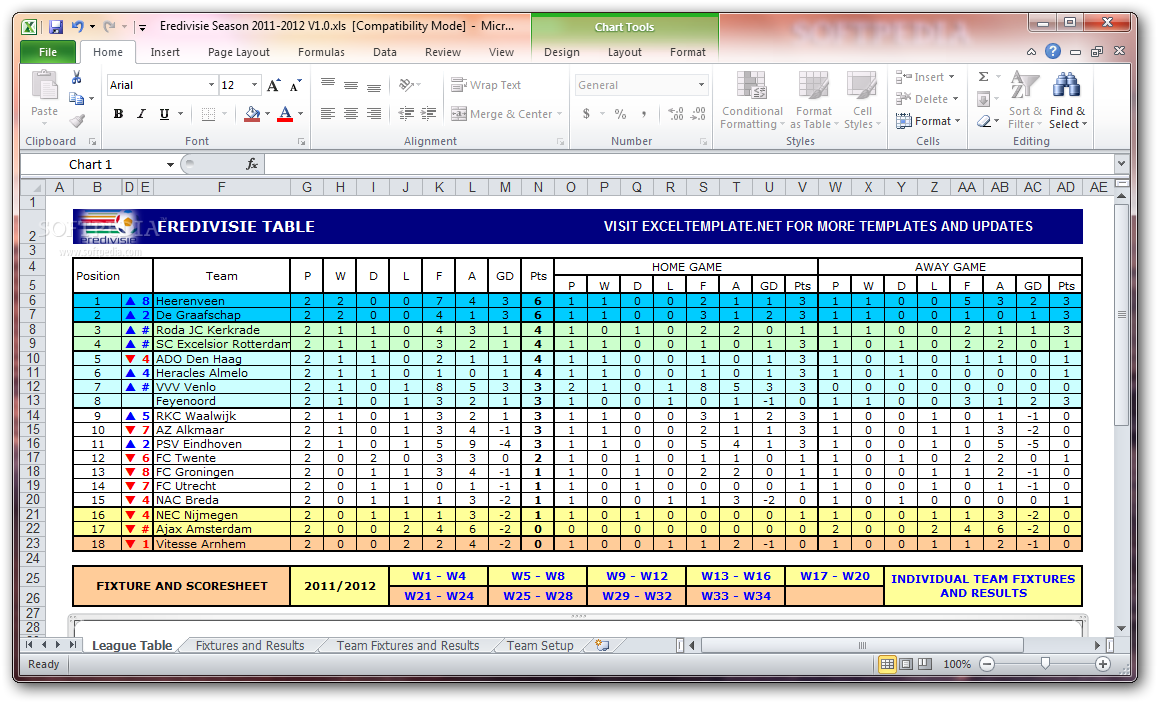Image resolution: width=1158 pixels, height=703 pixels.
Task: Click the Comma Style icon
Action: (x=644, y=114)
